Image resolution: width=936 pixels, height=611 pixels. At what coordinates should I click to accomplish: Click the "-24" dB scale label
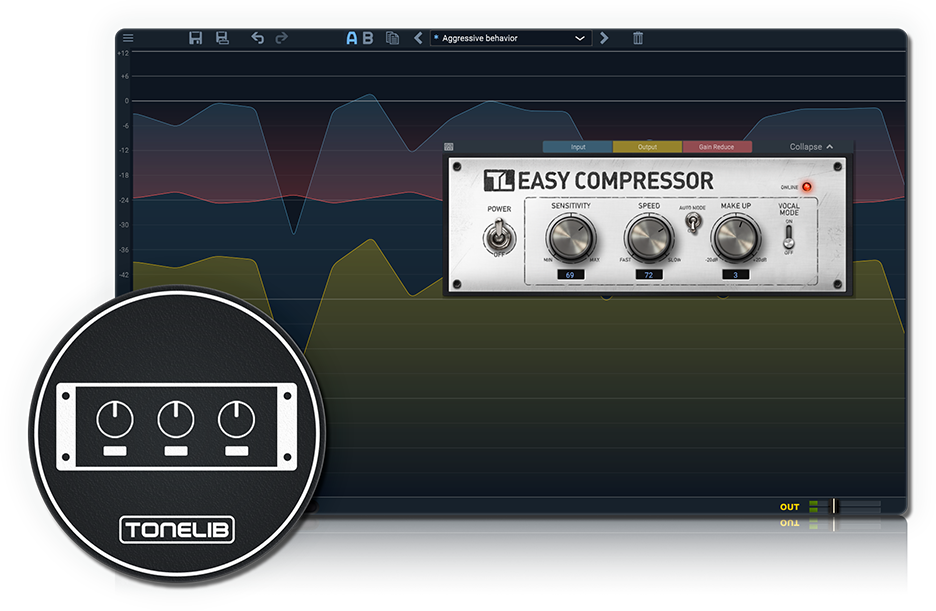pyautogui.click(x=124, y=200)
